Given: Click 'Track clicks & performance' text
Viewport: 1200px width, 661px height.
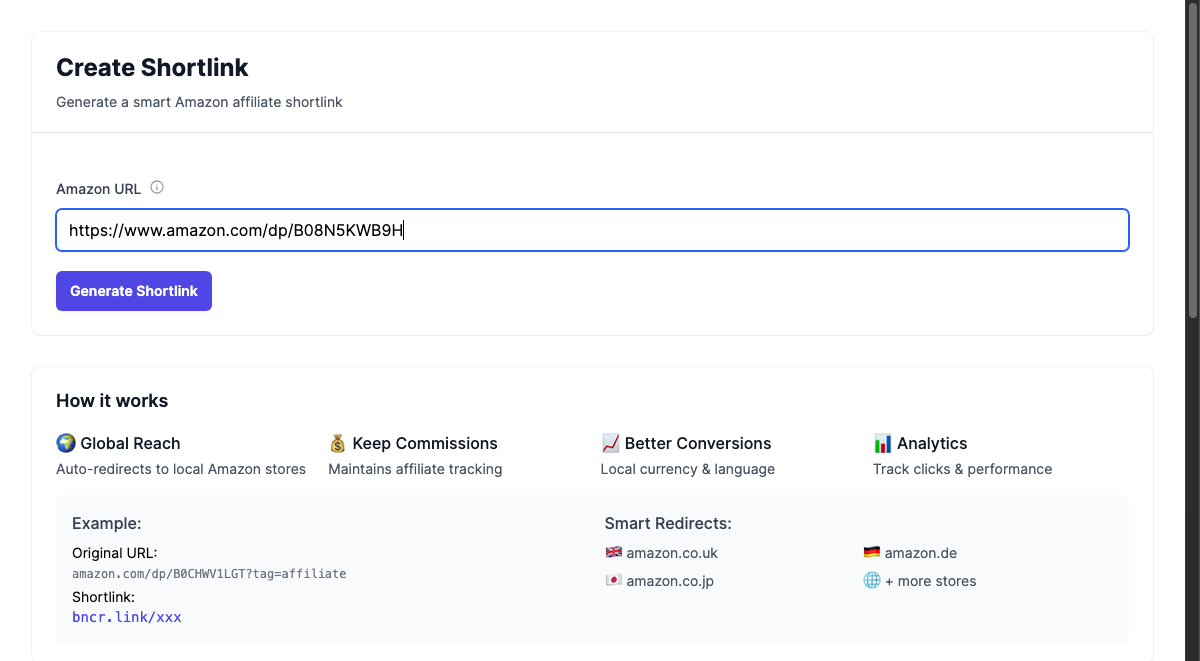Looking at the screenshot, I should [x=962, y=469].
